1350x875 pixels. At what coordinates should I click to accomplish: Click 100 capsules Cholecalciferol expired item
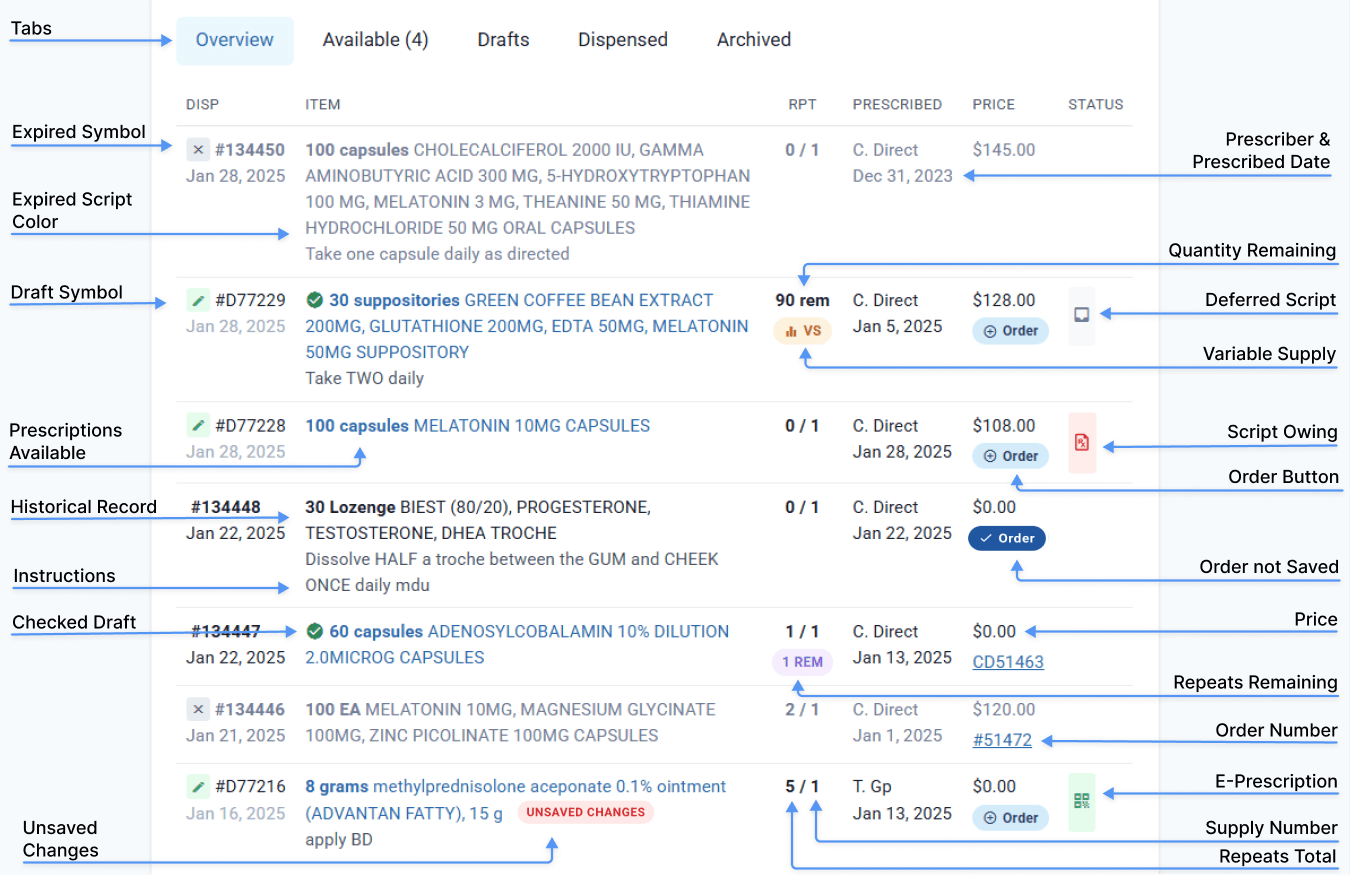point(528,189)
